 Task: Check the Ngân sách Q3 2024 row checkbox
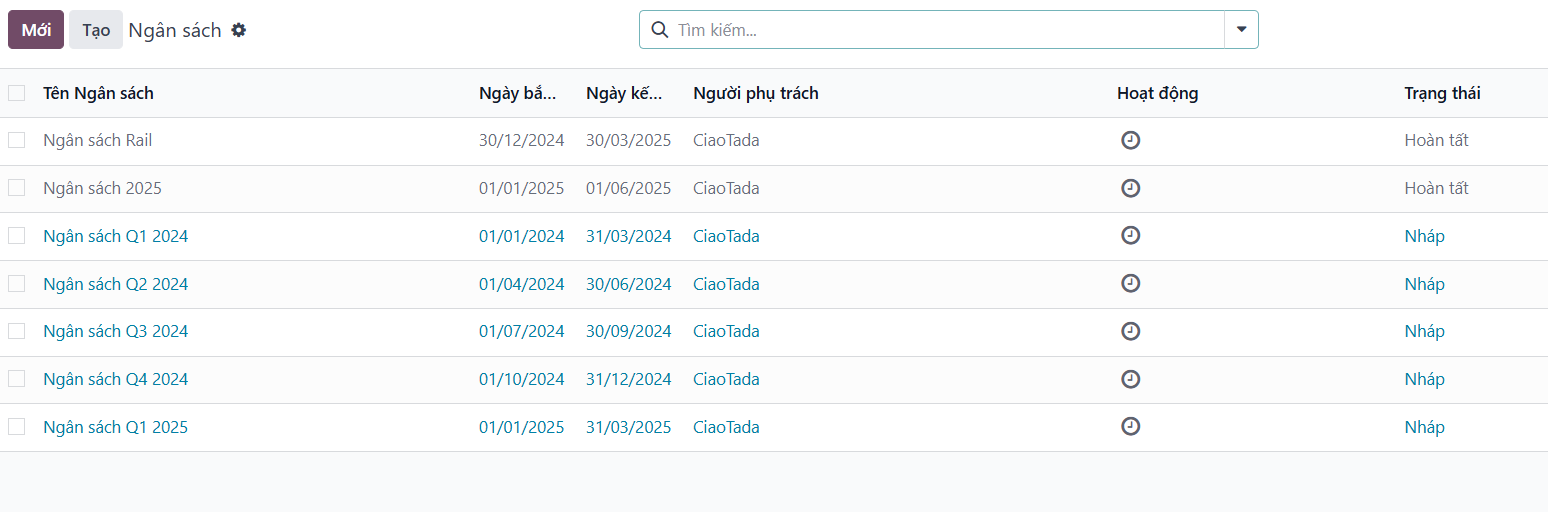pyautogui.click(x=16, y=331)
